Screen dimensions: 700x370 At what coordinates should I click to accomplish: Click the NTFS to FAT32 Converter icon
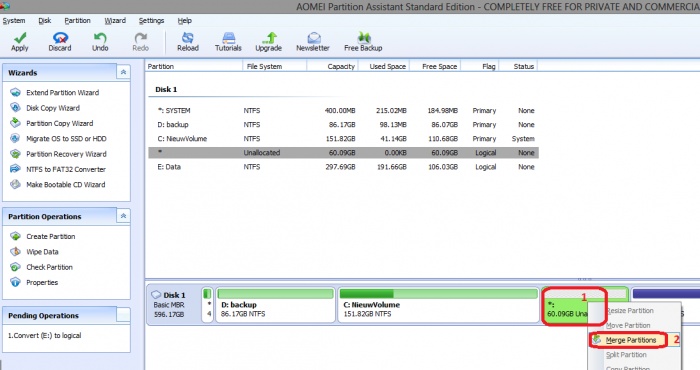(16, 169)
